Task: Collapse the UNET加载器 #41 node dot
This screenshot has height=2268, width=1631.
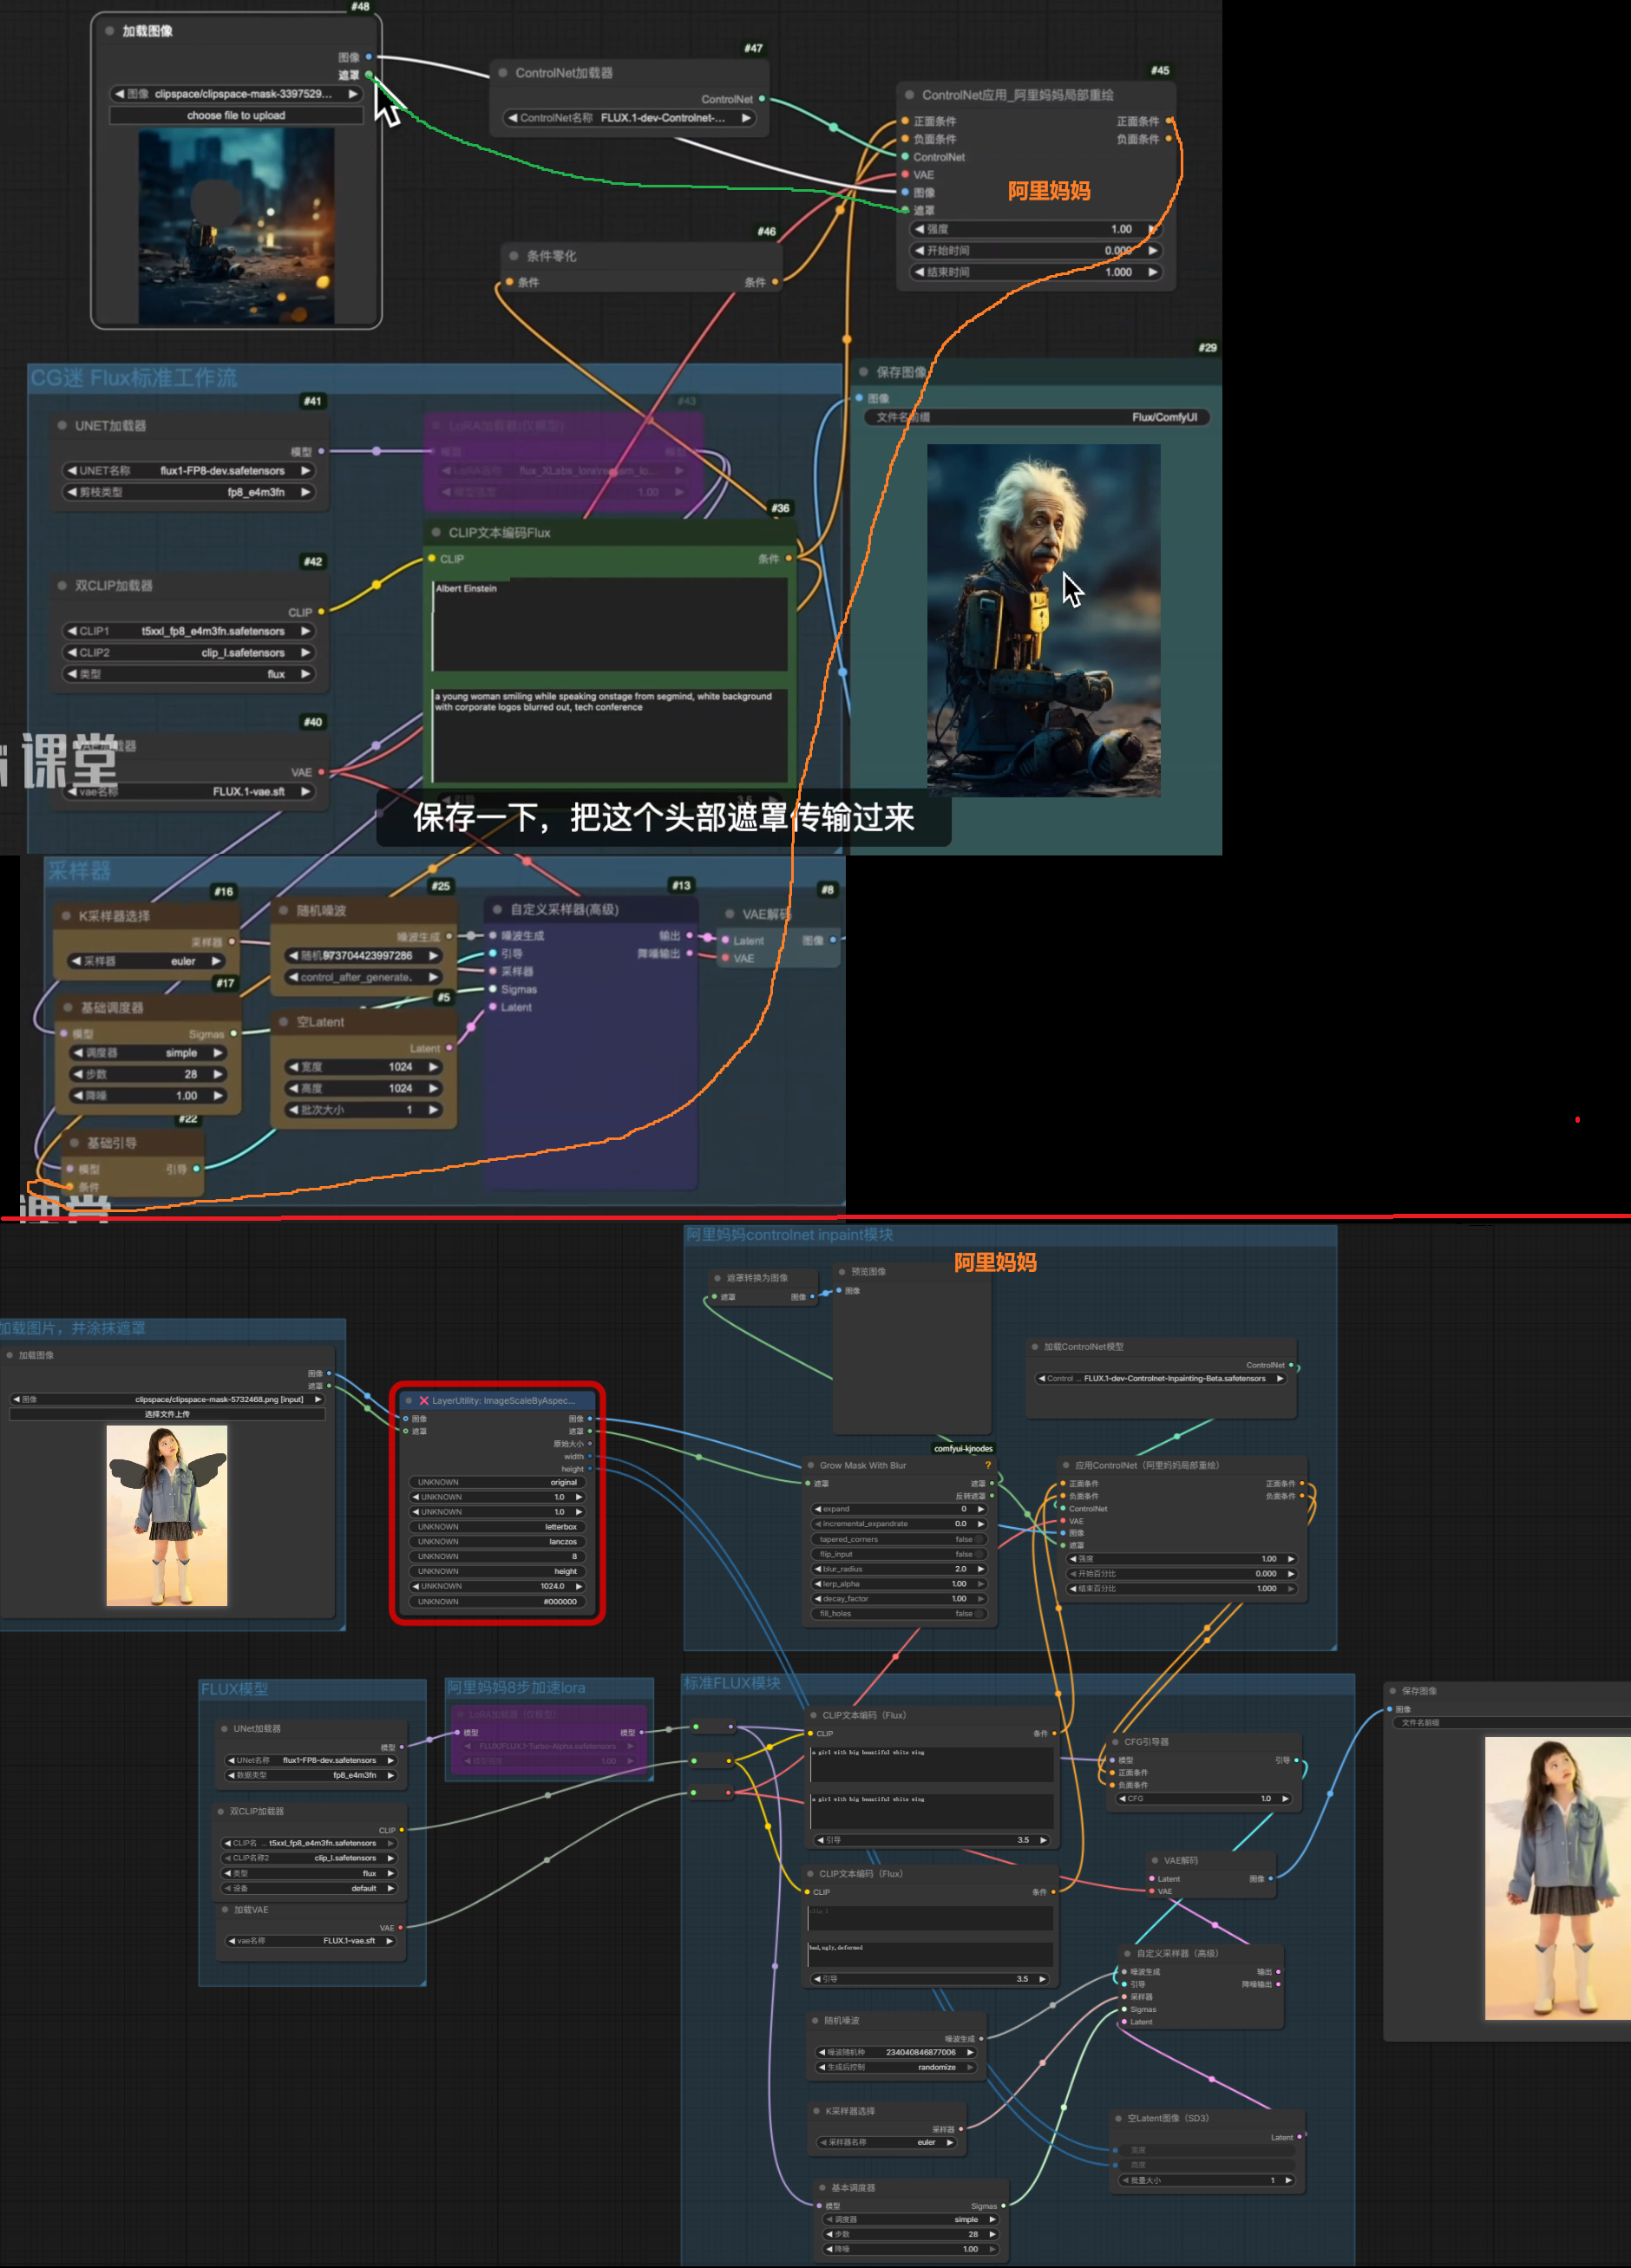Action: pos(62,425)
